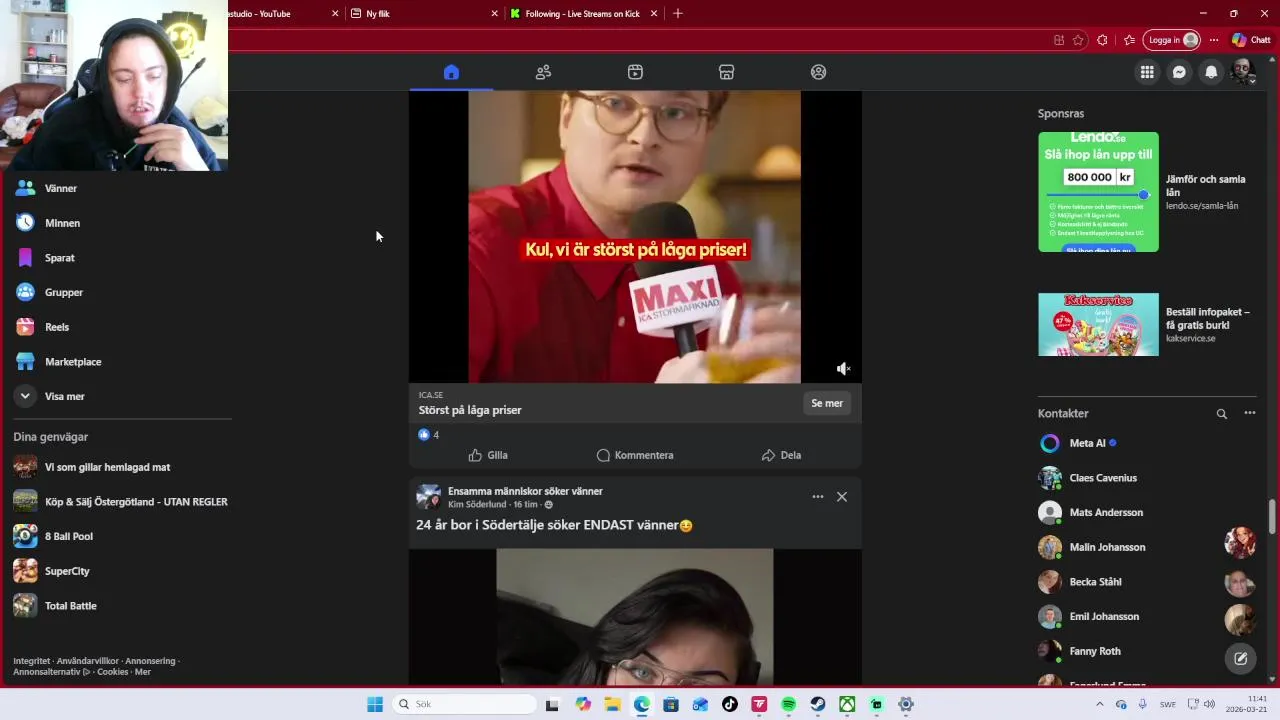Open Jämför och samla lån ad text
Screen dimensions: 1280x720
coord(1206,186)
